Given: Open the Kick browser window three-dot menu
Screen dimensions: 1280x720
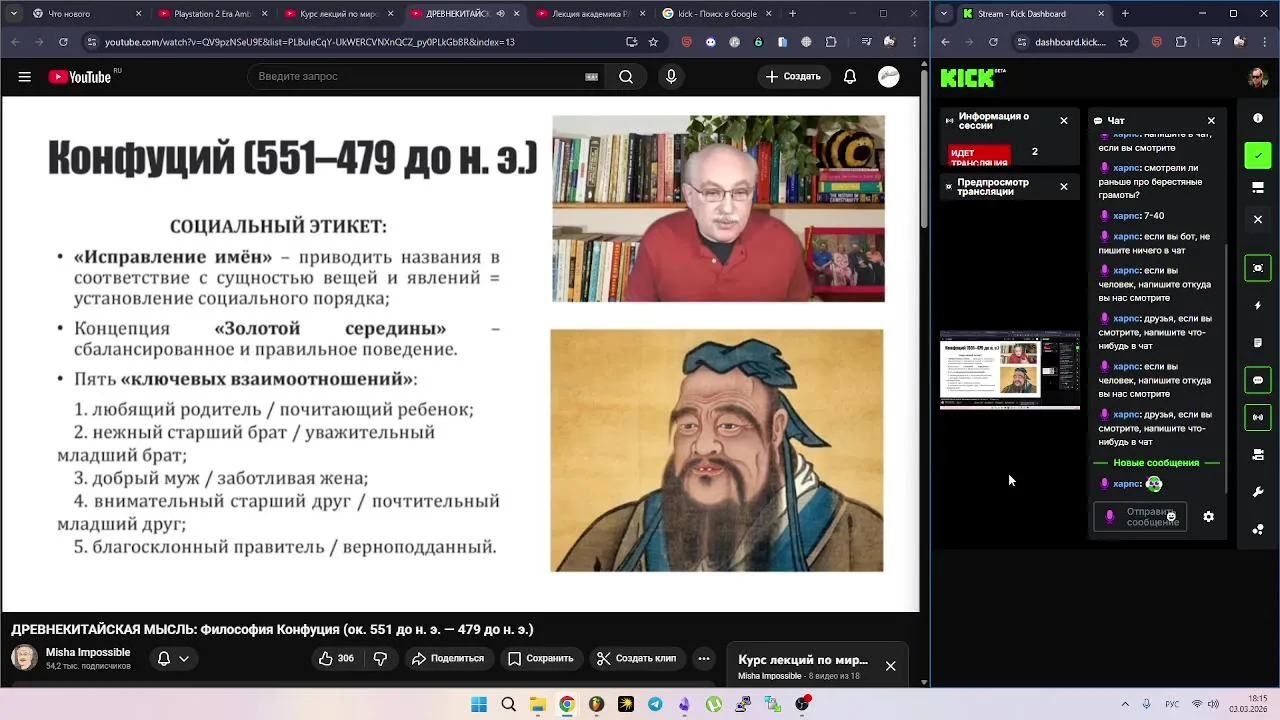Looking at the screenshot, I should click(1265, 42).
